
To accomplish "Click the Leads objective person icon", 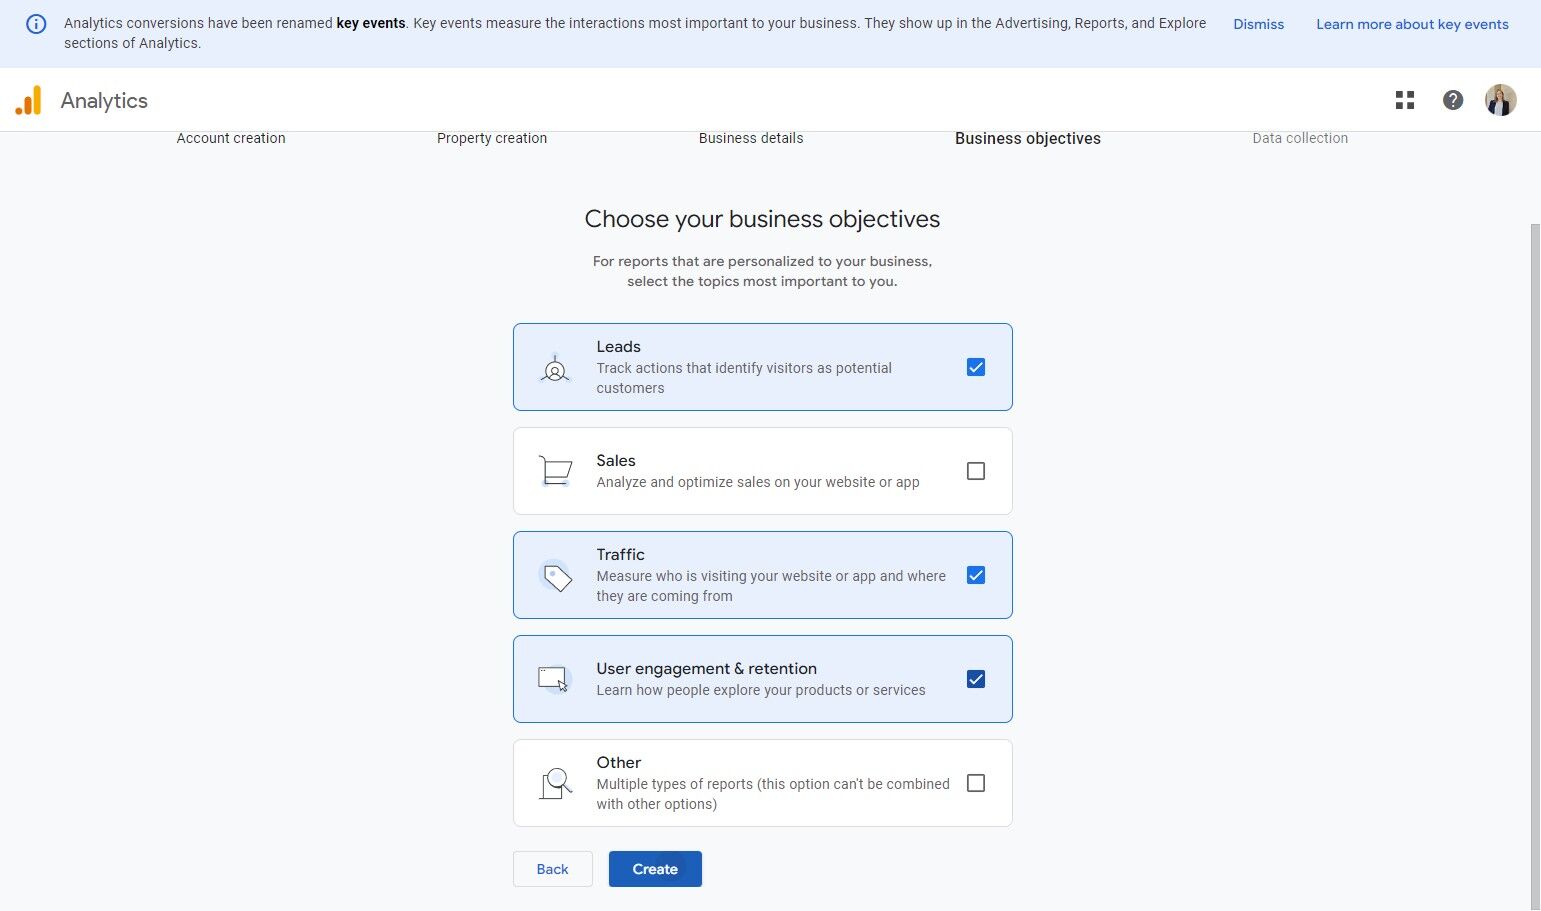I will [555, 368].
